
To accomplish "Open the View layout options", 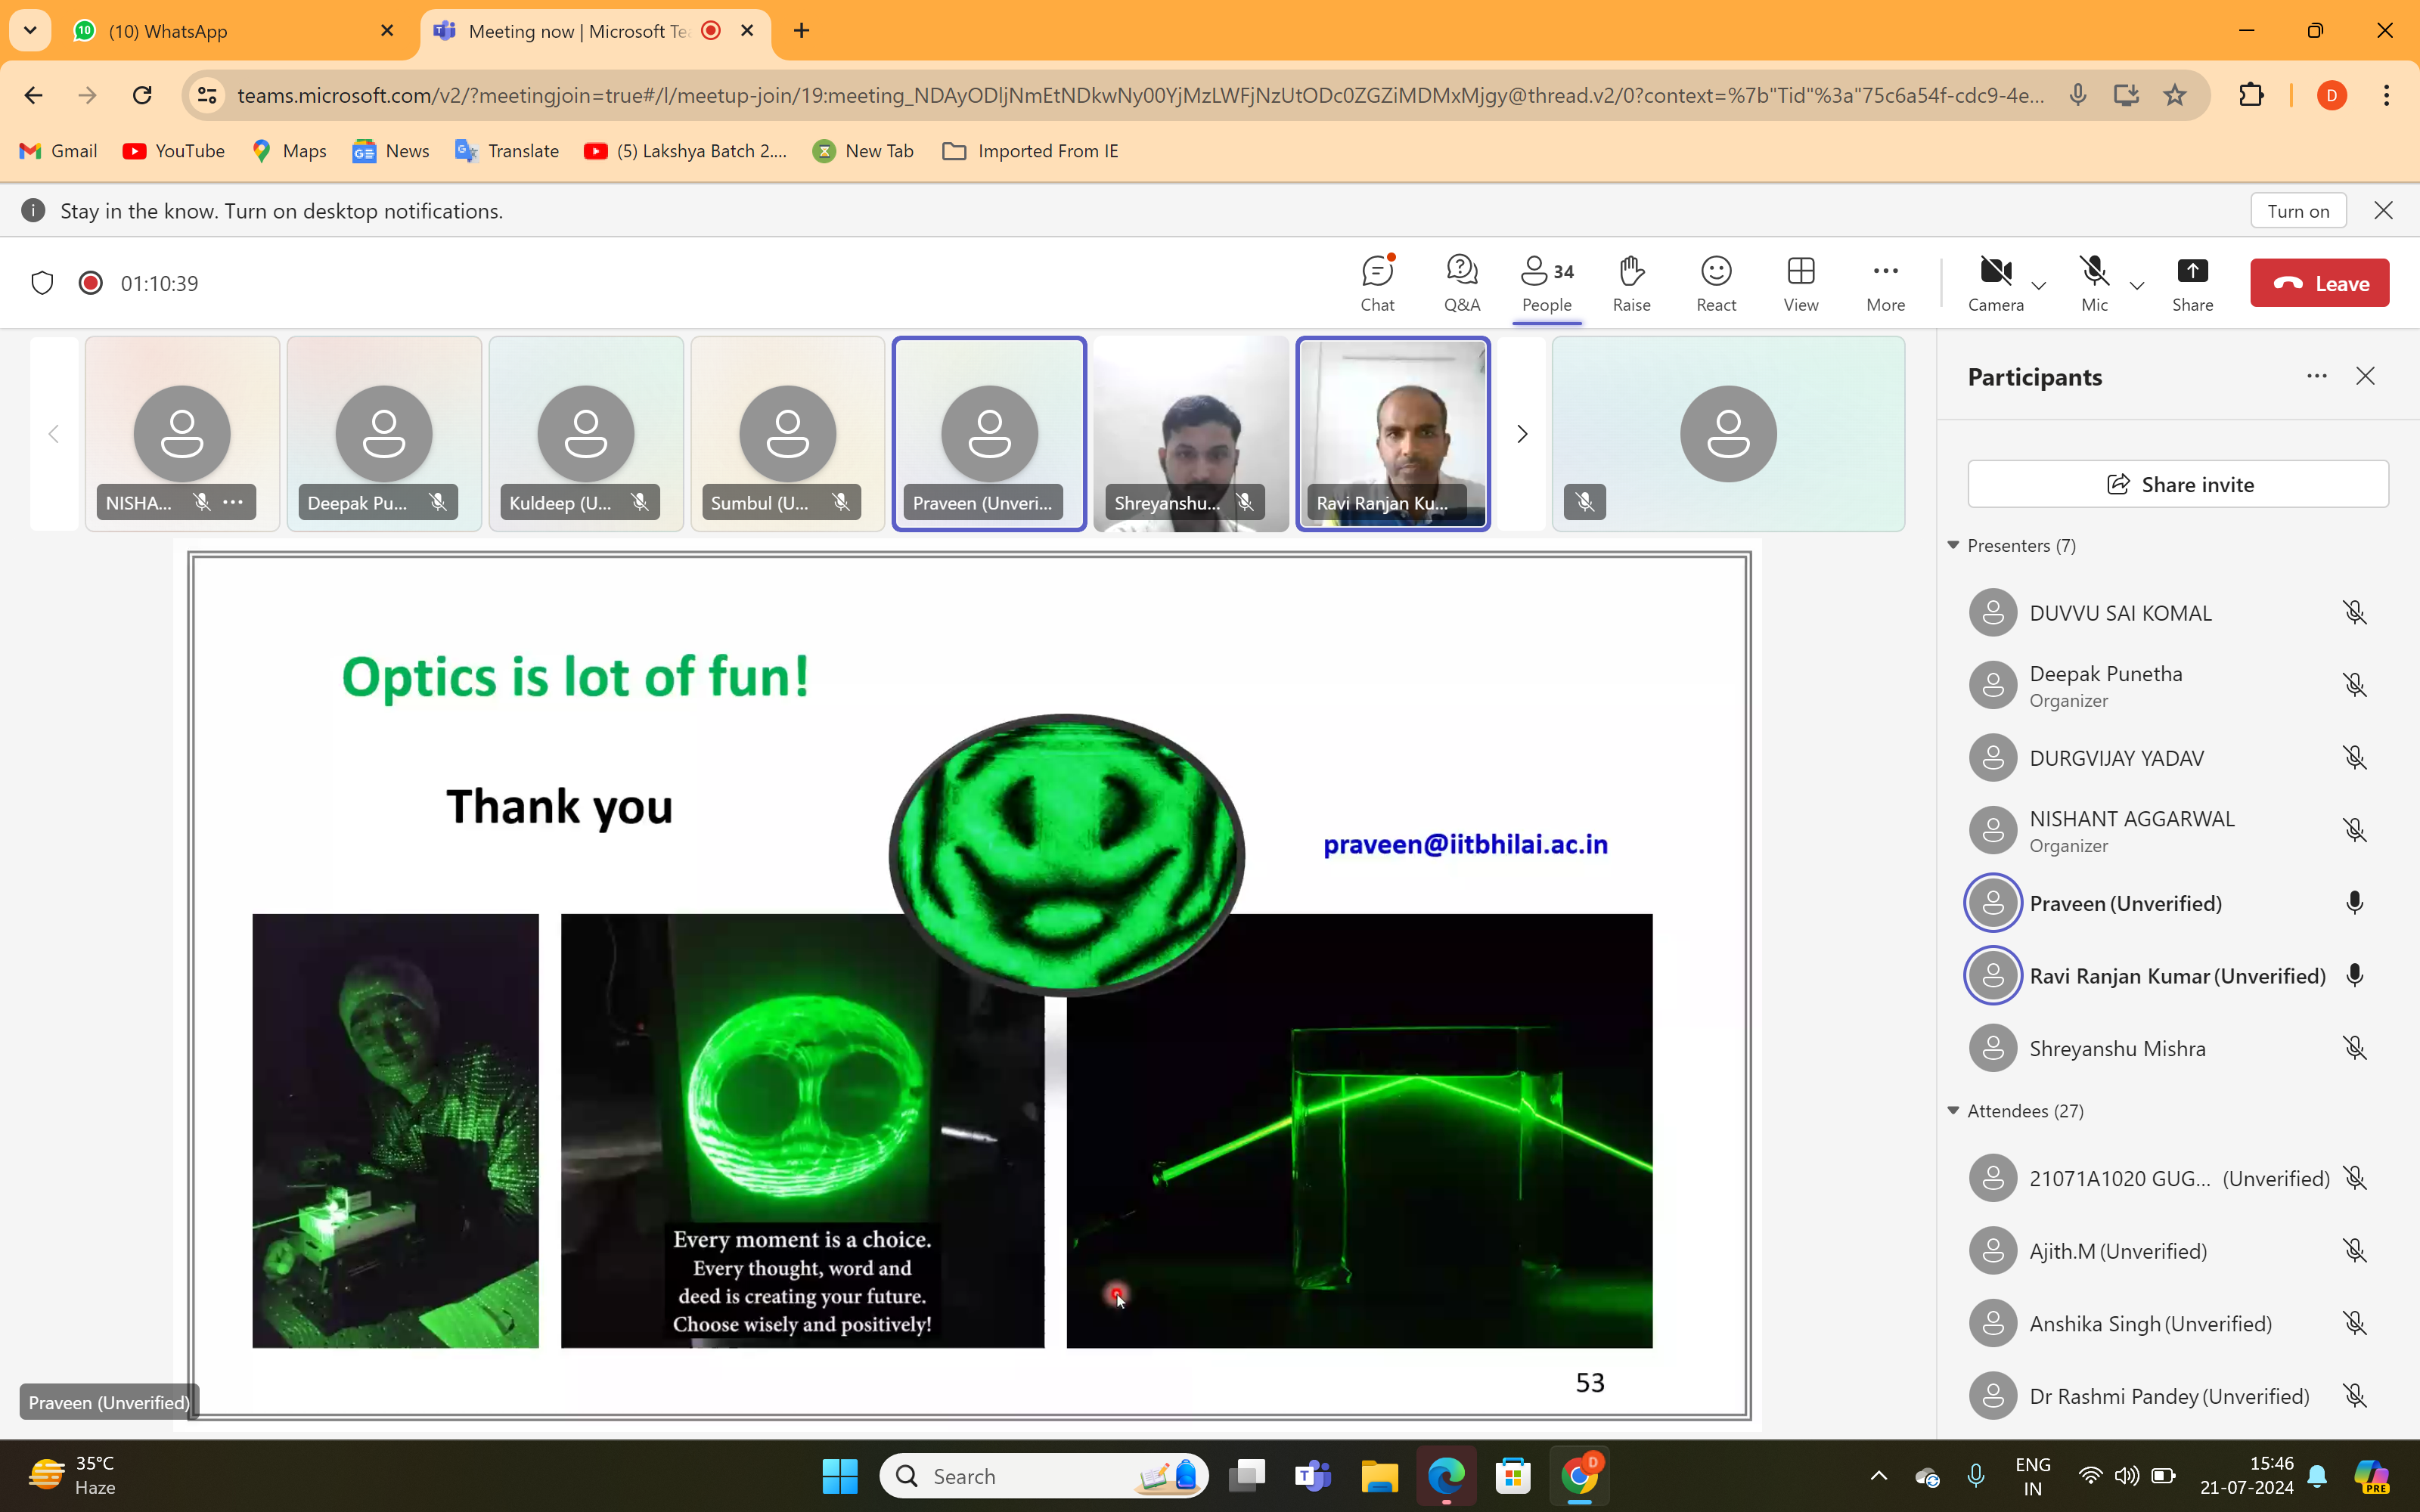I will click(1800, 283).
